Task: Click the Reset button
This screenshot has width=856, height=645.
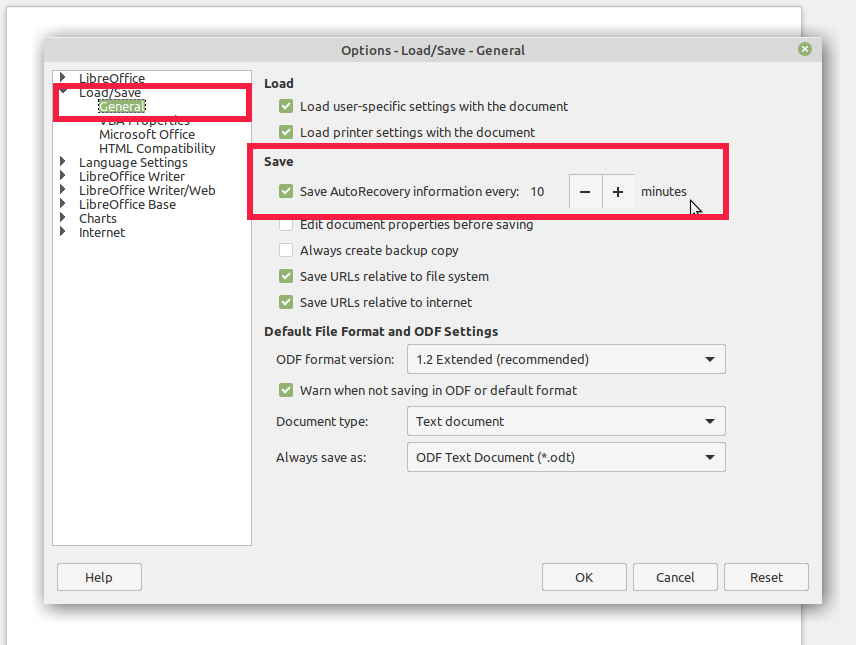Action: tap(766, 577)
